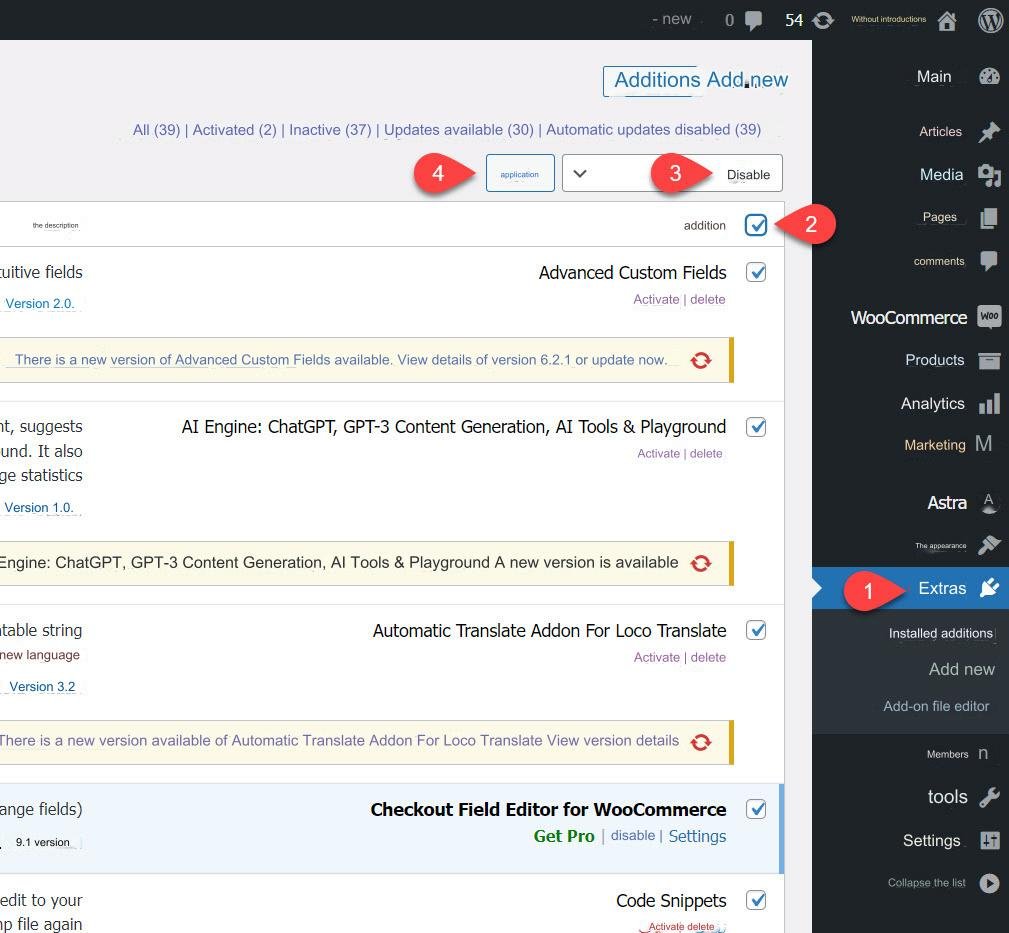Open Articles menu in sidebar
The image size is (1009, 933).
pos(940,131)
